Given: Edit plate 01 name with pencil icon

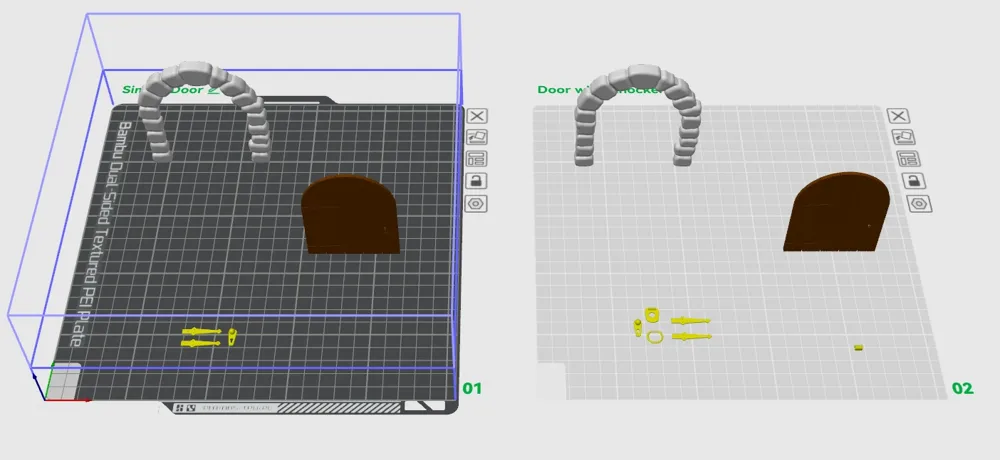Looking at the screenshot, I should (211, 90).
